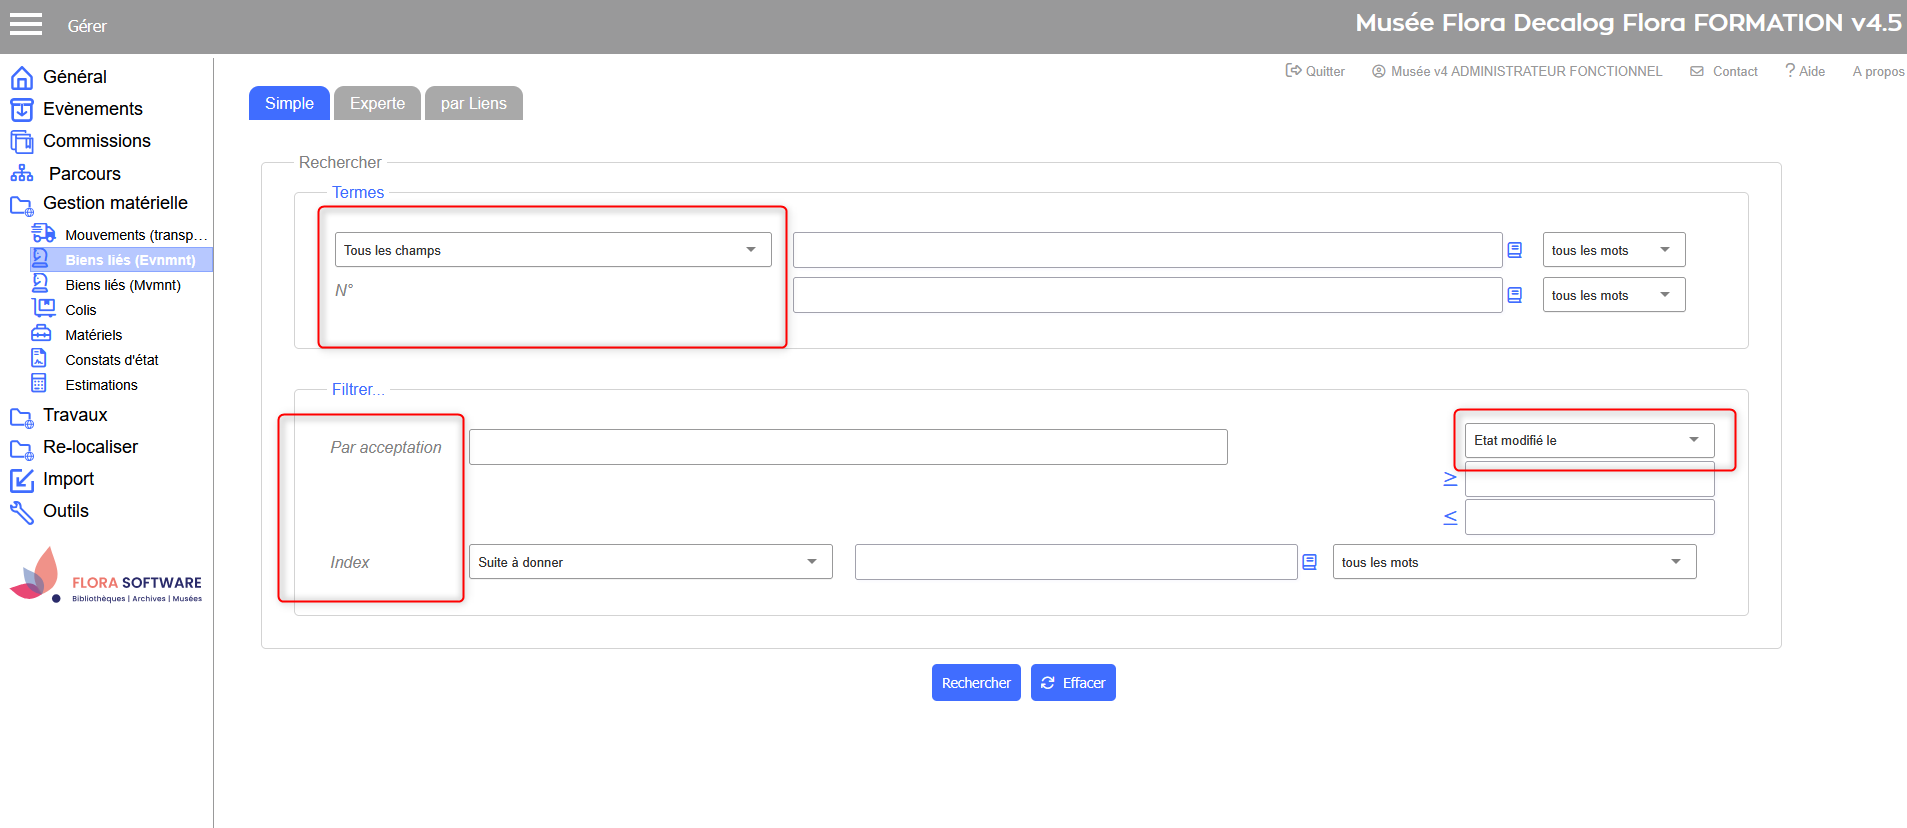The height and width of the screenshot is (828, 1907).
Task: Expand the 'Etat modifié le' dropdown
Action: [1588, 440]
